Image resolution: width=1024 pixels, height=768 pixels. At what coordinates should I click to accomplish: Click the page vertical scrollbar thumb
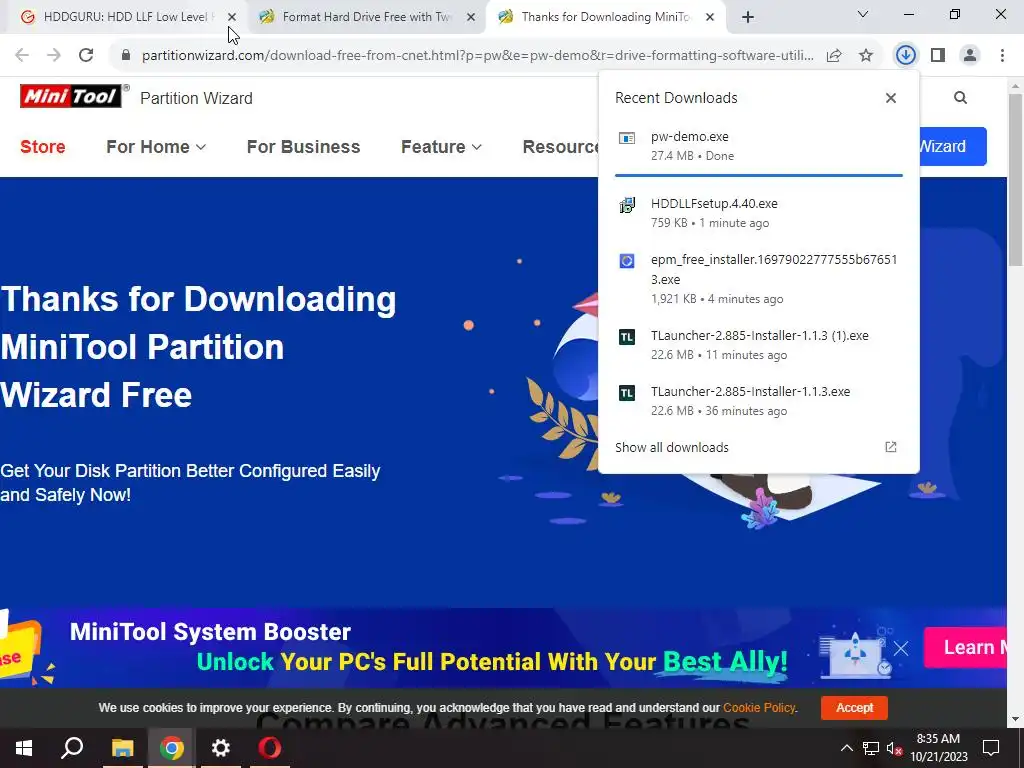[x=1015, y=180]
